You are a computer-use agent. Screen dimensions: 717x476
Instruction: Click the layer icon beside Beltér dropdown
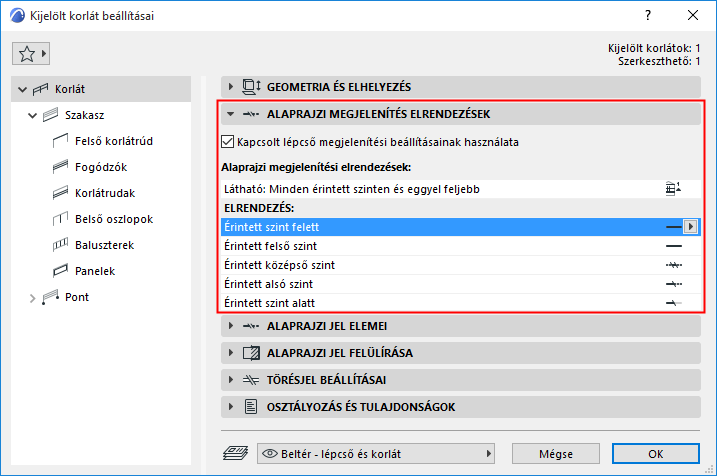pos(235,453)
